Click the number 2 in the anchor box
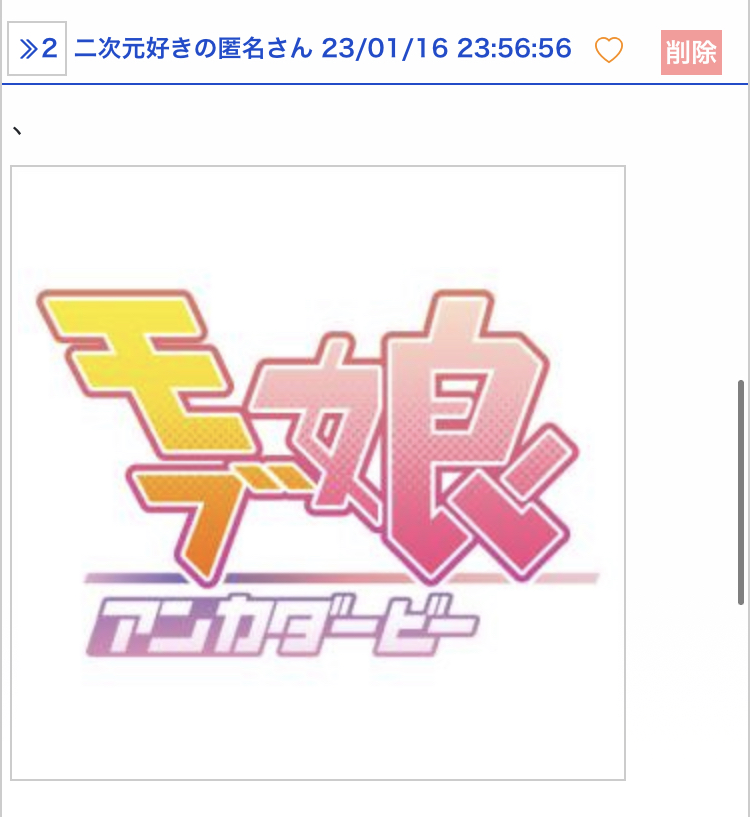Screen dimensions: 750x817 pos(49,49)
